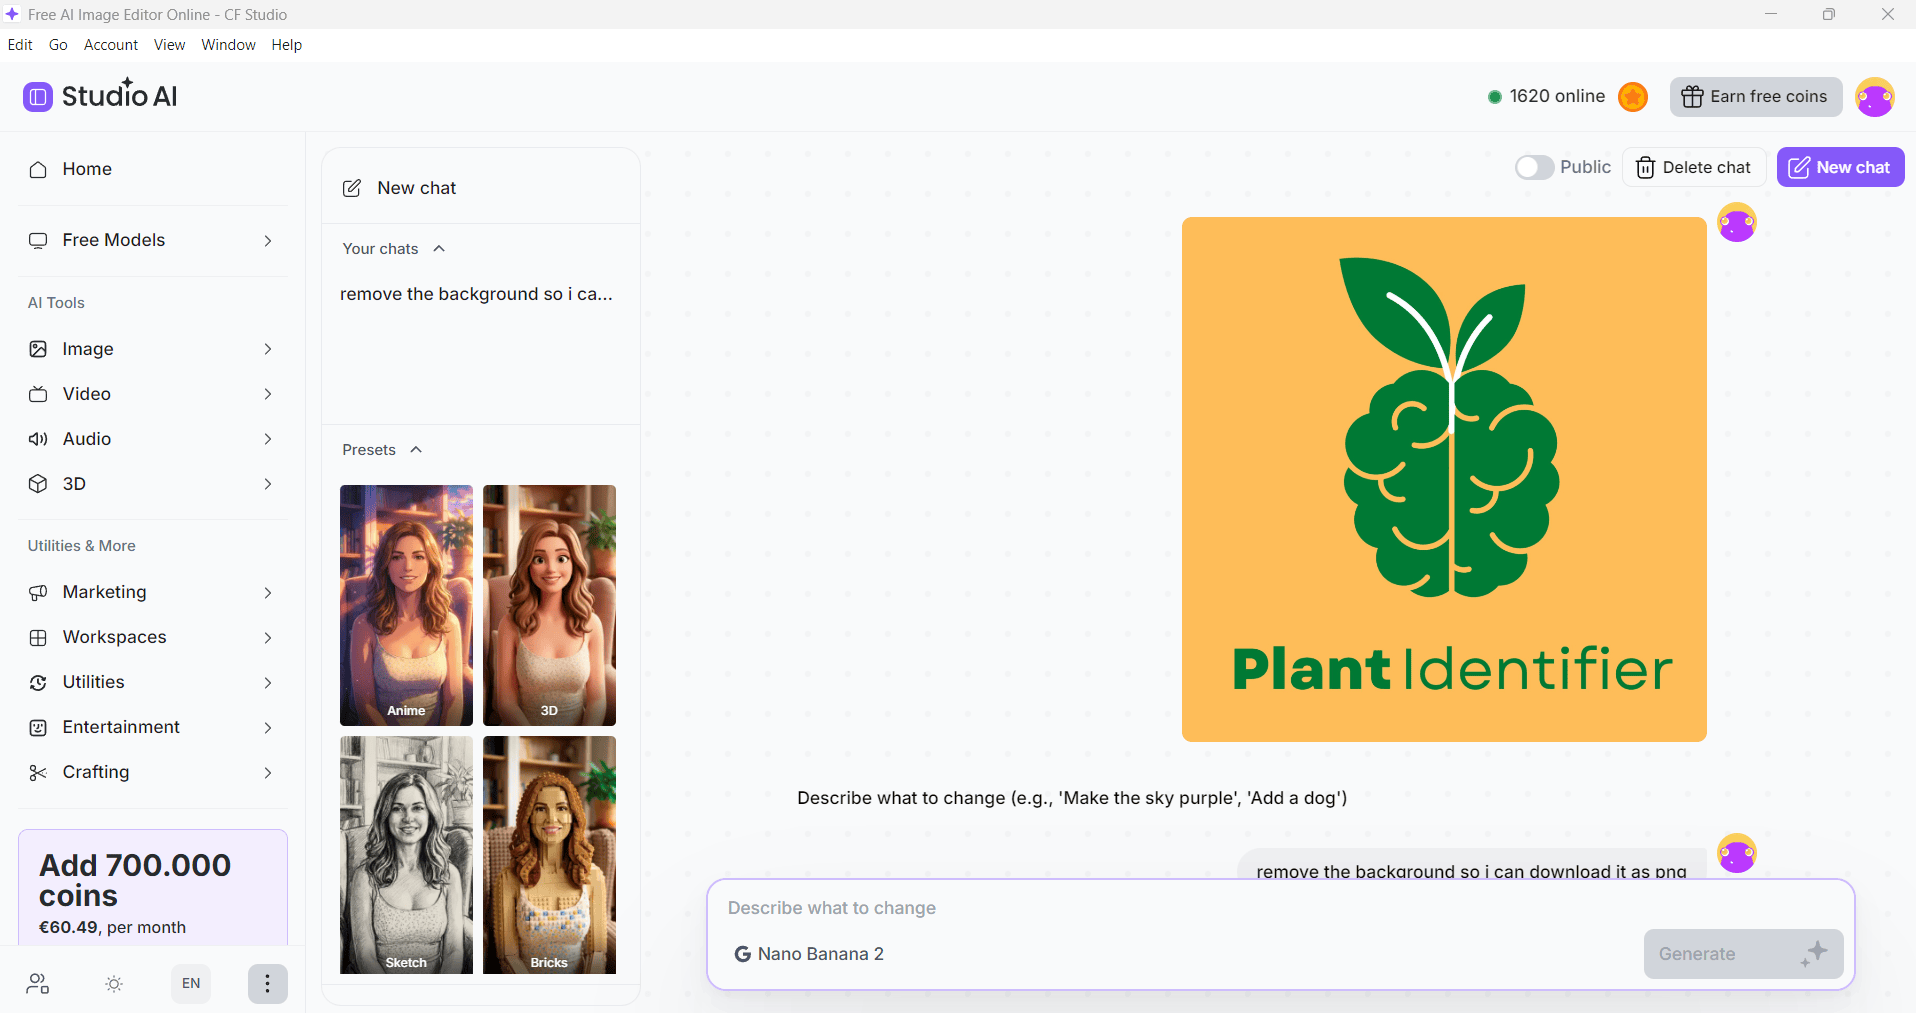This screenshot has width=1916, height=1013.
Task: Open the Go menu
Action: point(58,45)
